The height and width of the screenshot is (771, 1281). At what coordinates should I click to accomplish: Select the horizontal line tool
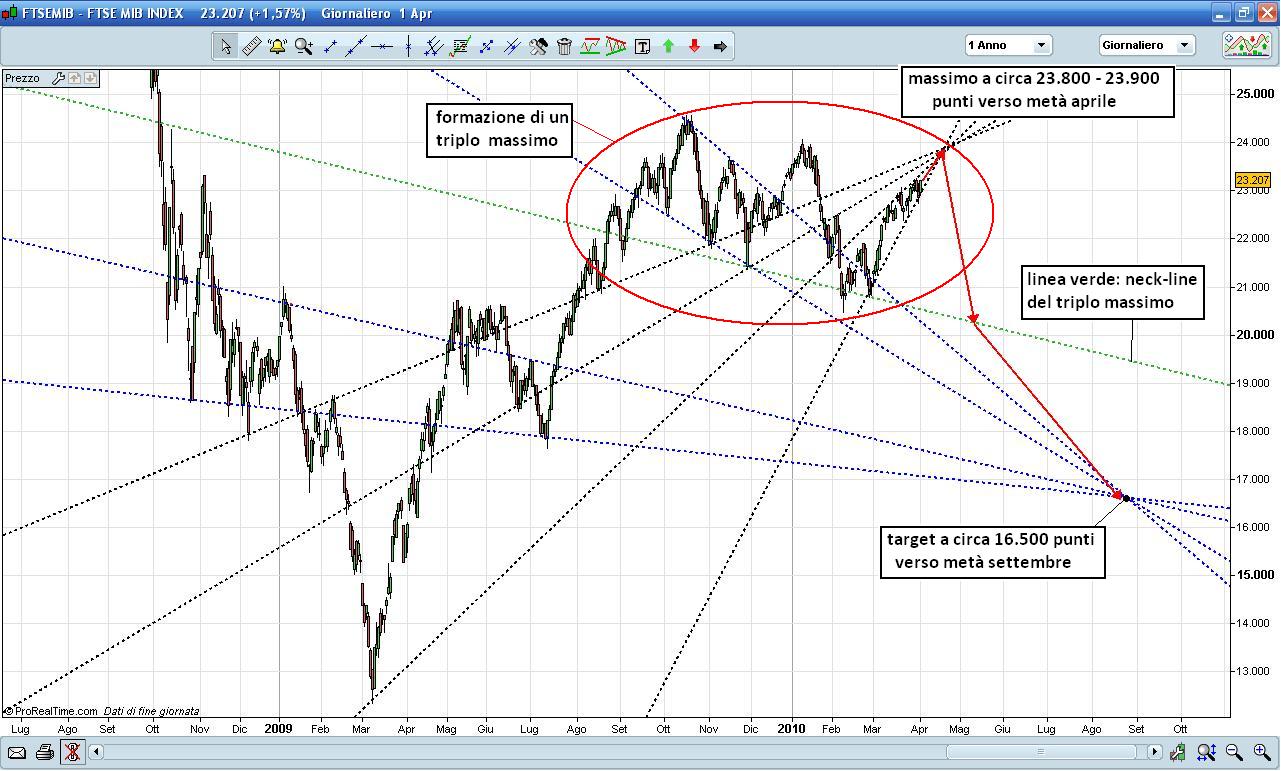pos(382,46)
